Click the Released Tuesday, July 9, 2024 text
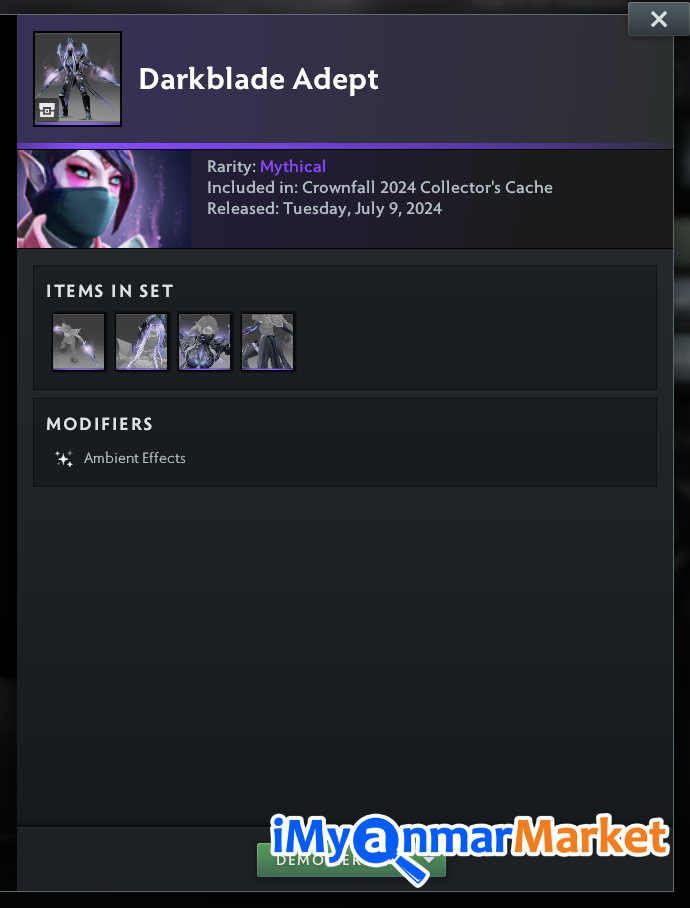 tap(325, 208)
